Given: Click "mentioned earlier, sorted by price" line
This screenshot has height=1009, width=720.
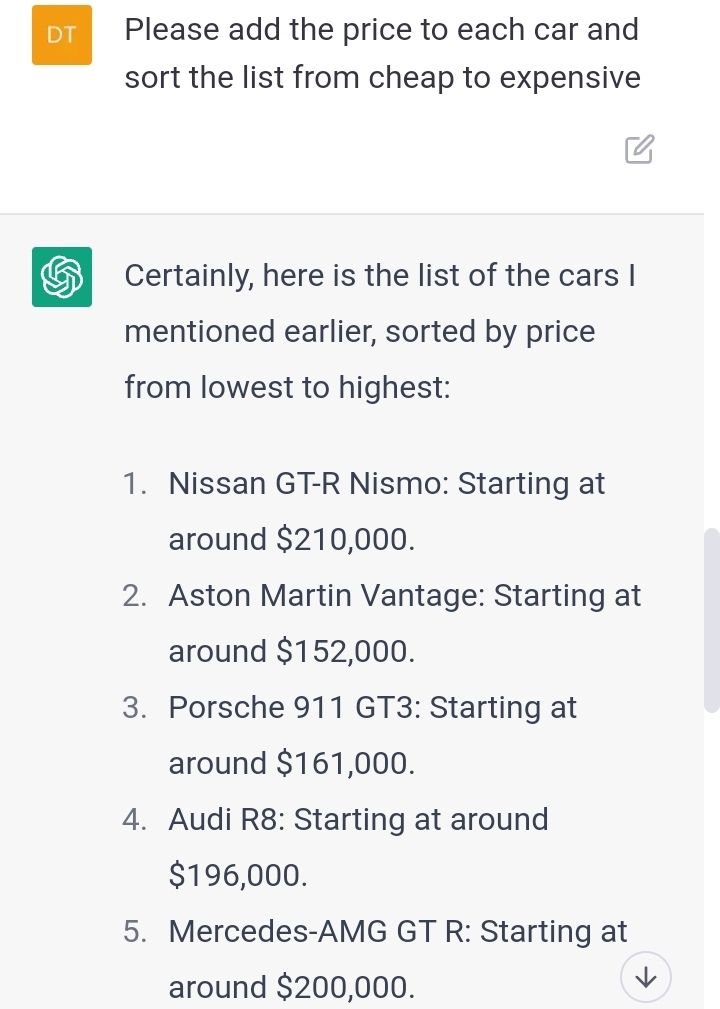Looking at the screenshot, I should [359, 331].
